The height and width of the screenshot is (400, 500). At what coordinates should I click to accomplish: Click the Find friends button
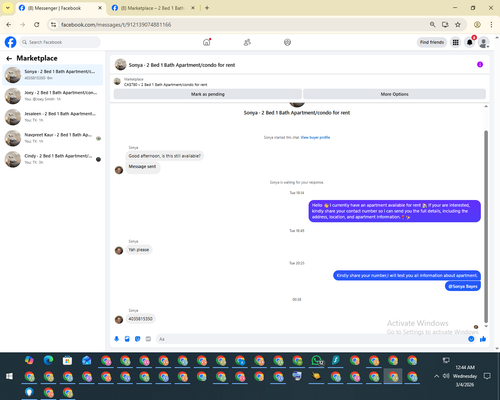click(x=432, y=42)
